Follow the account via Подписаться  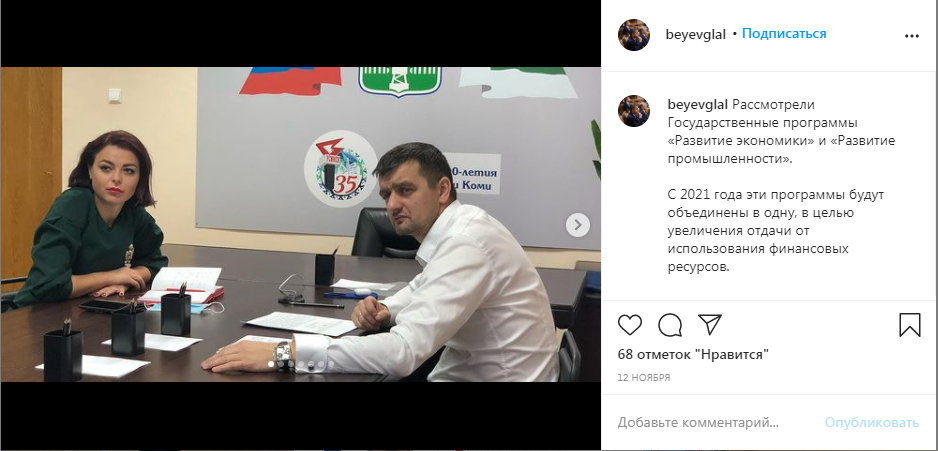[x=784, y=34]
